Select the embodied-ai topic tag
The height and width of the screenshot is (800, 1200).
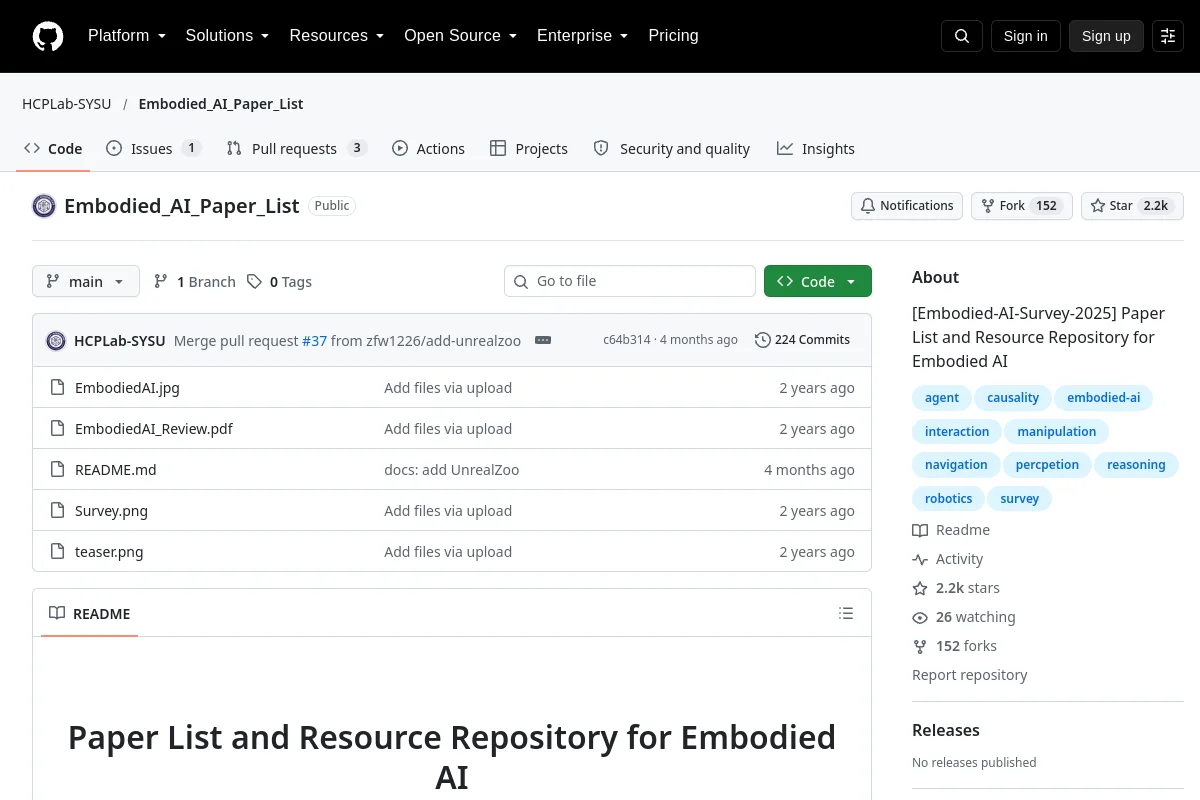1103,398
